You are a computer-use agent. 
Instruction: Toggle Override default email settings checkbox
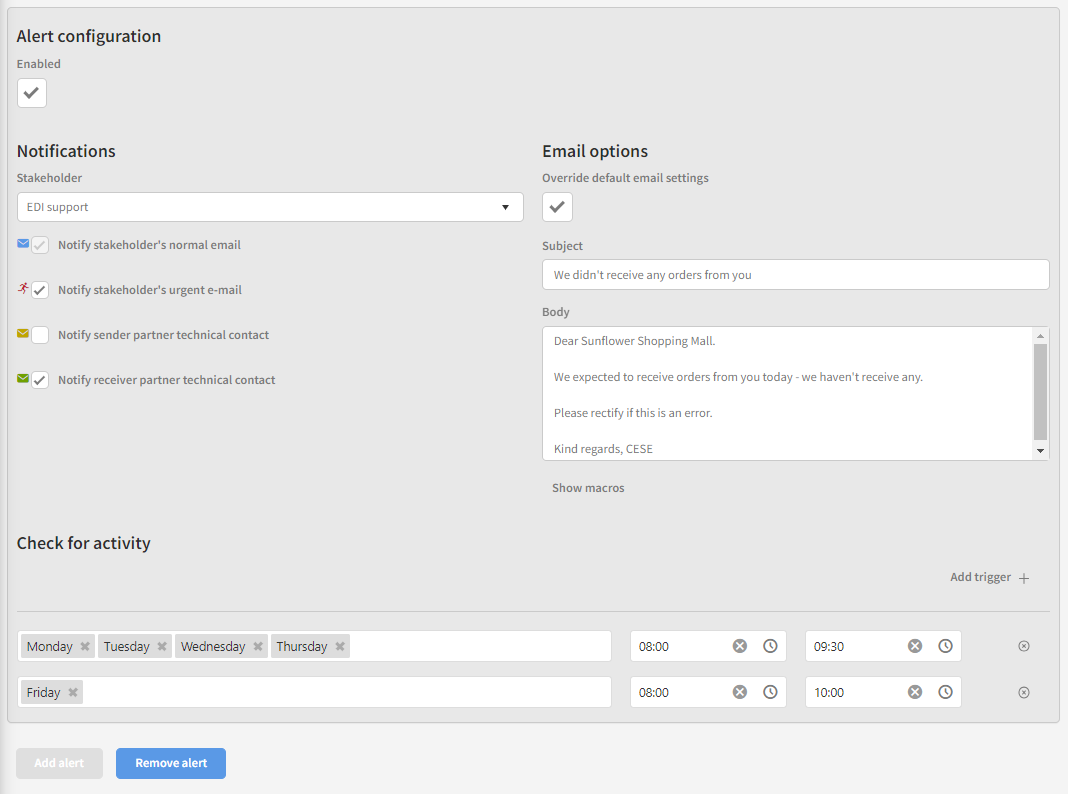pyautogui.click(x=557, y=207)
